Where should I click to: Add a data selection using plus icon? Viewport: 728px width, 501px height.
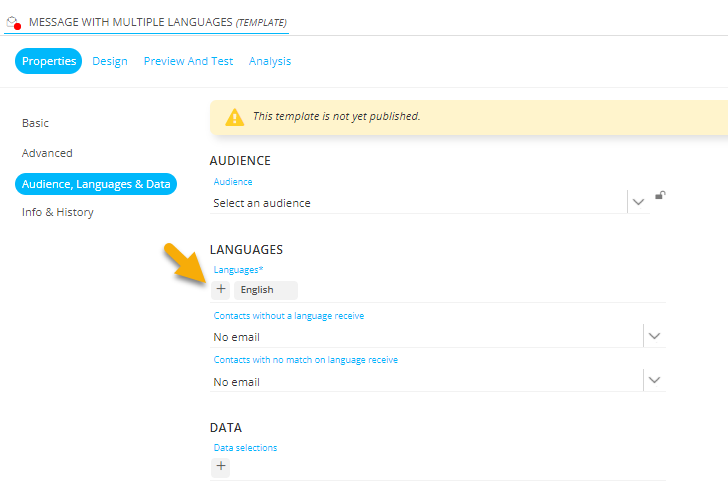(x=221, y=467)
